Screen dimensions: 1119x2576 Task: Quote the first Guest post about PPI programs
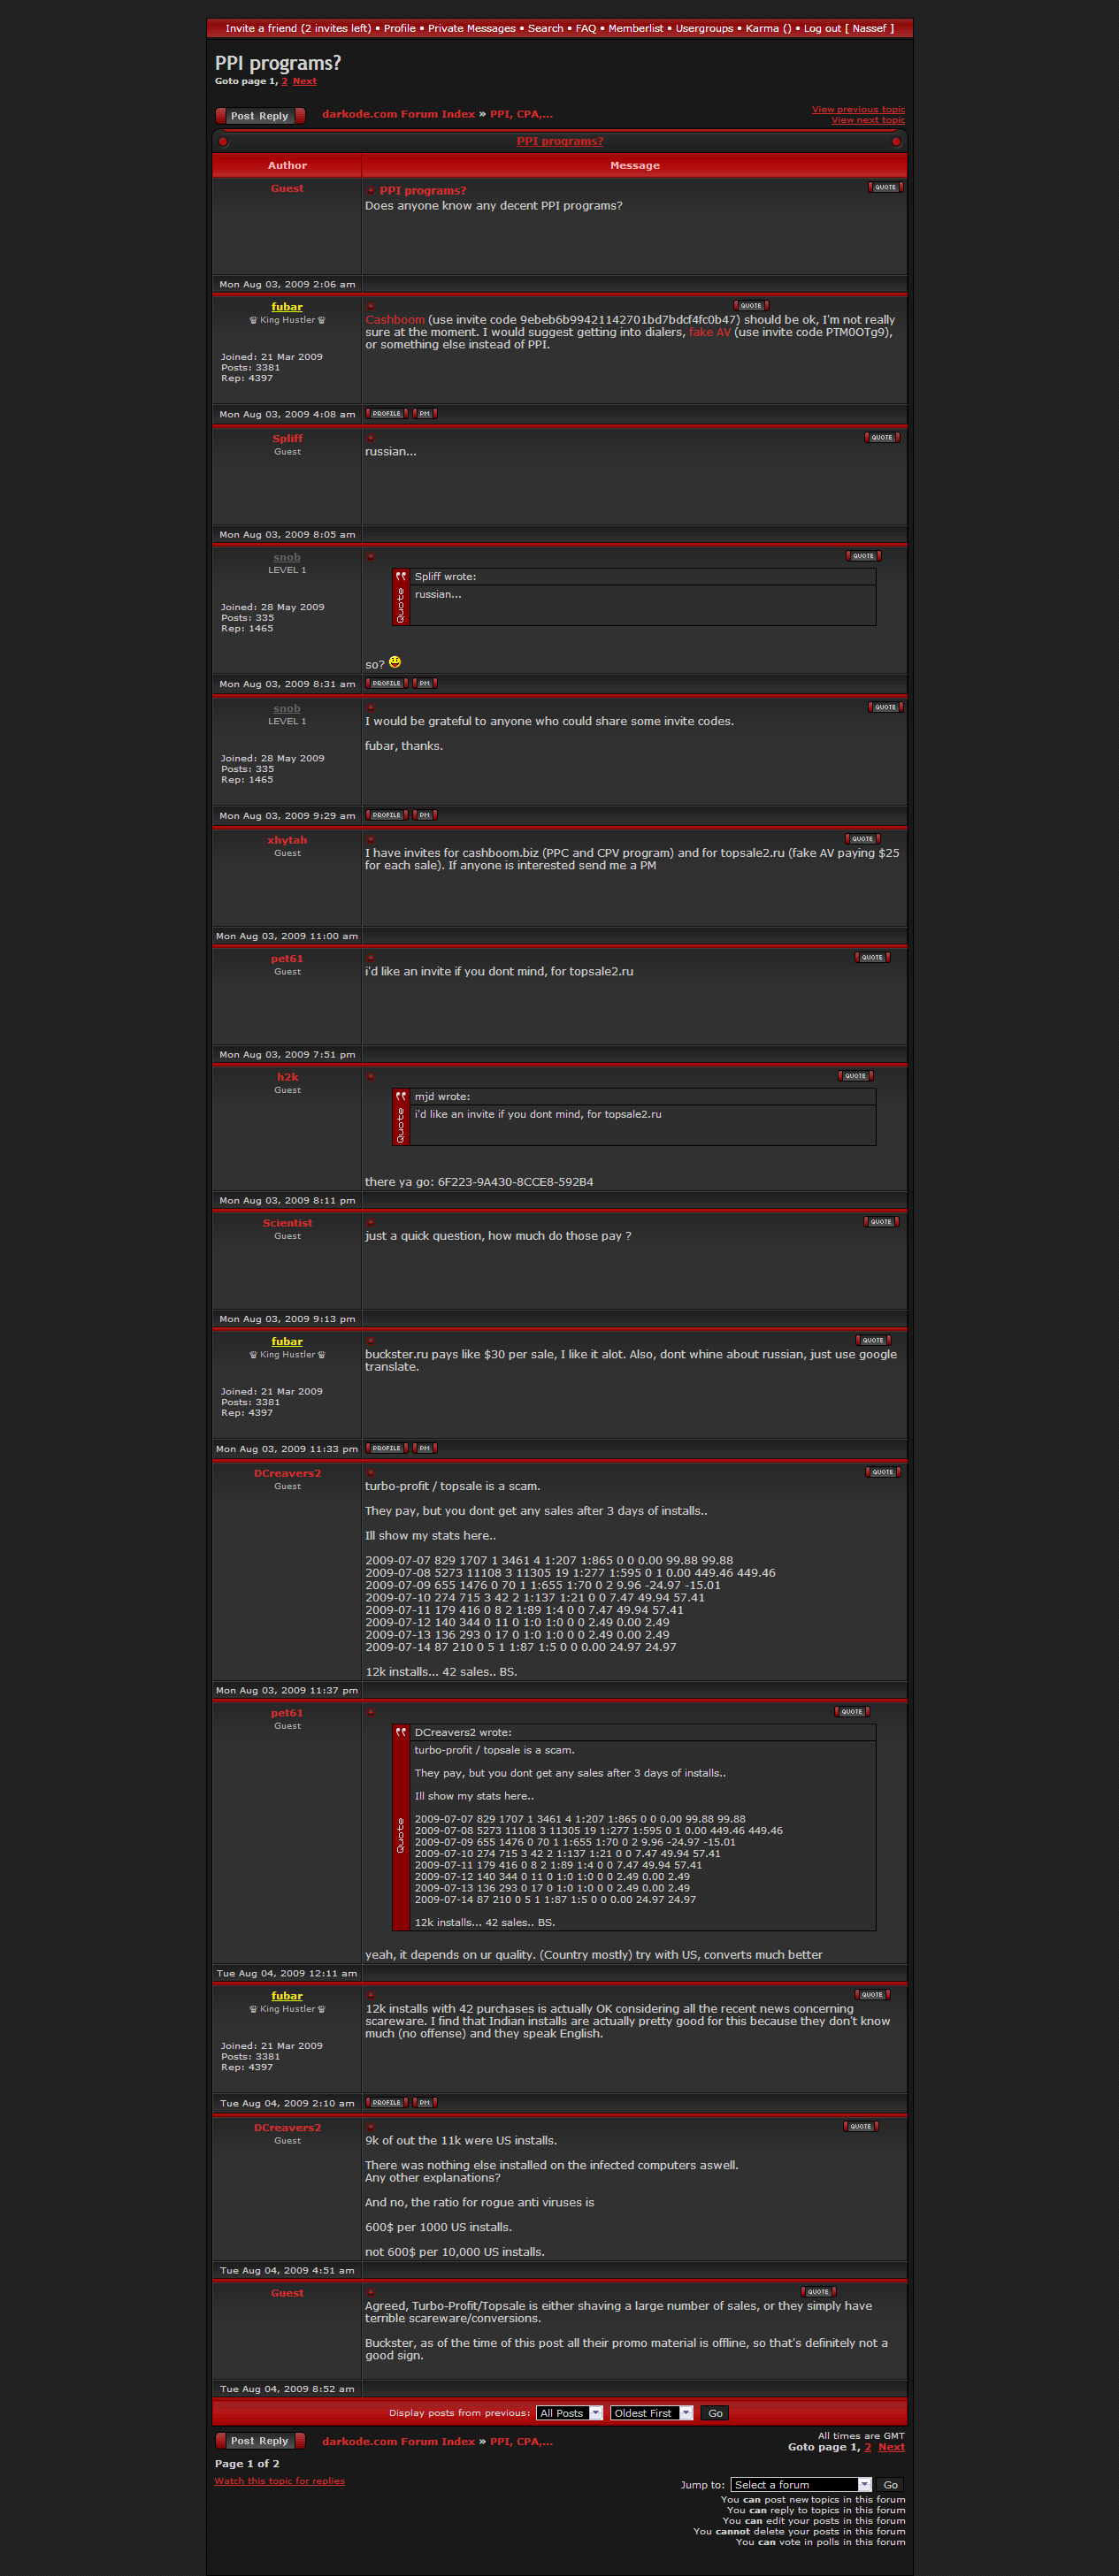point(885,187)
